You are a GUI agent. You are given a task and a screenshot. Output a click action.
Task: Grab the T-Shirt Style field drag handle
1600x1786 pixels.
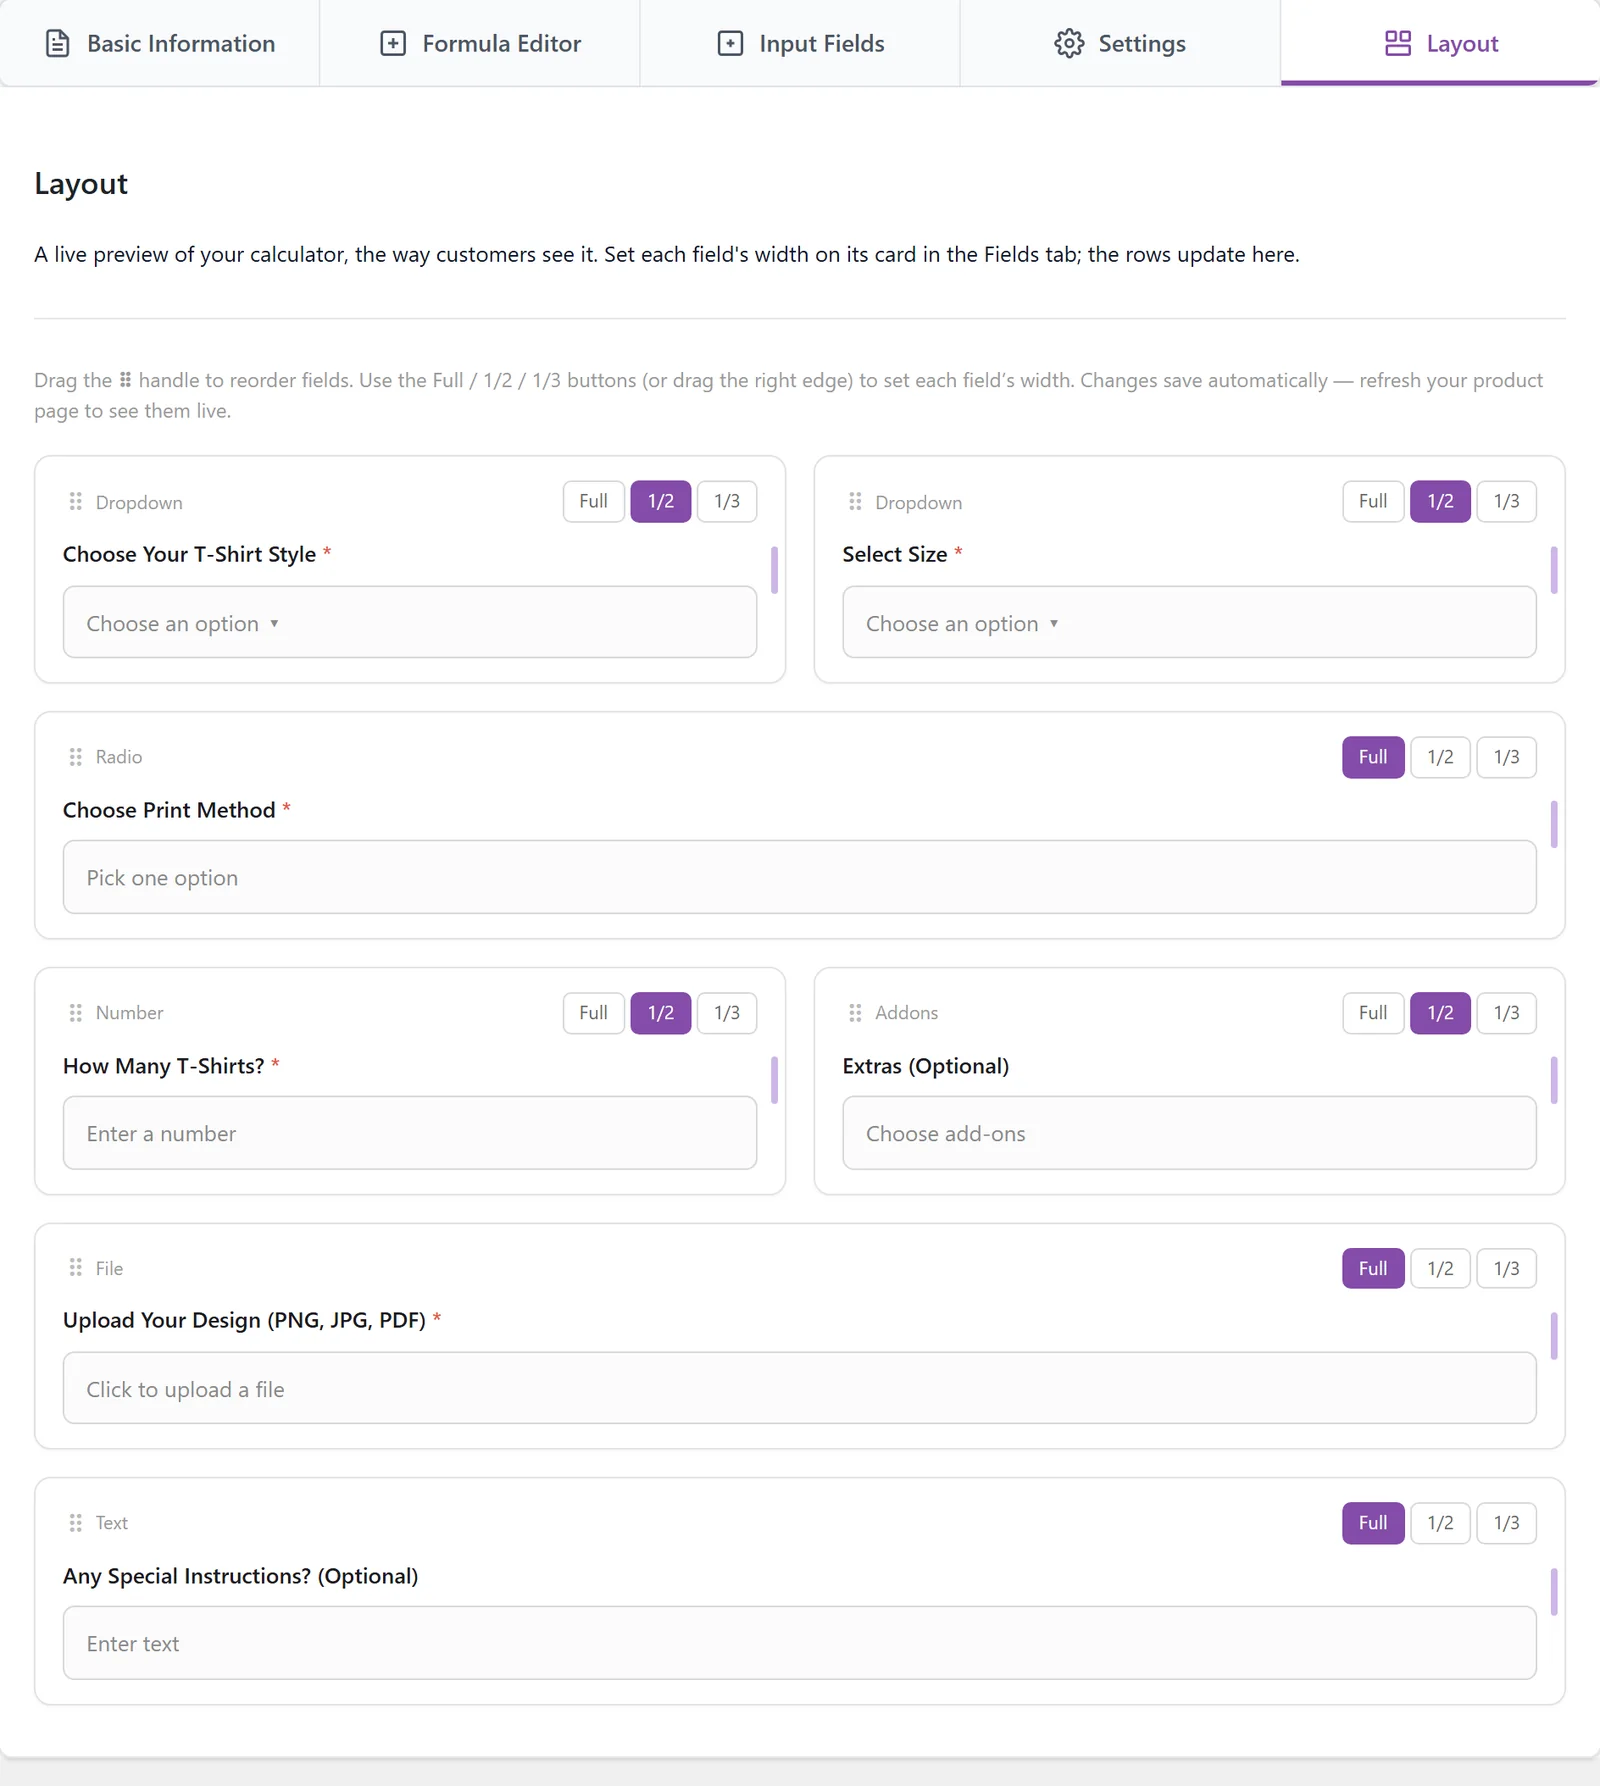pos(75,501)
